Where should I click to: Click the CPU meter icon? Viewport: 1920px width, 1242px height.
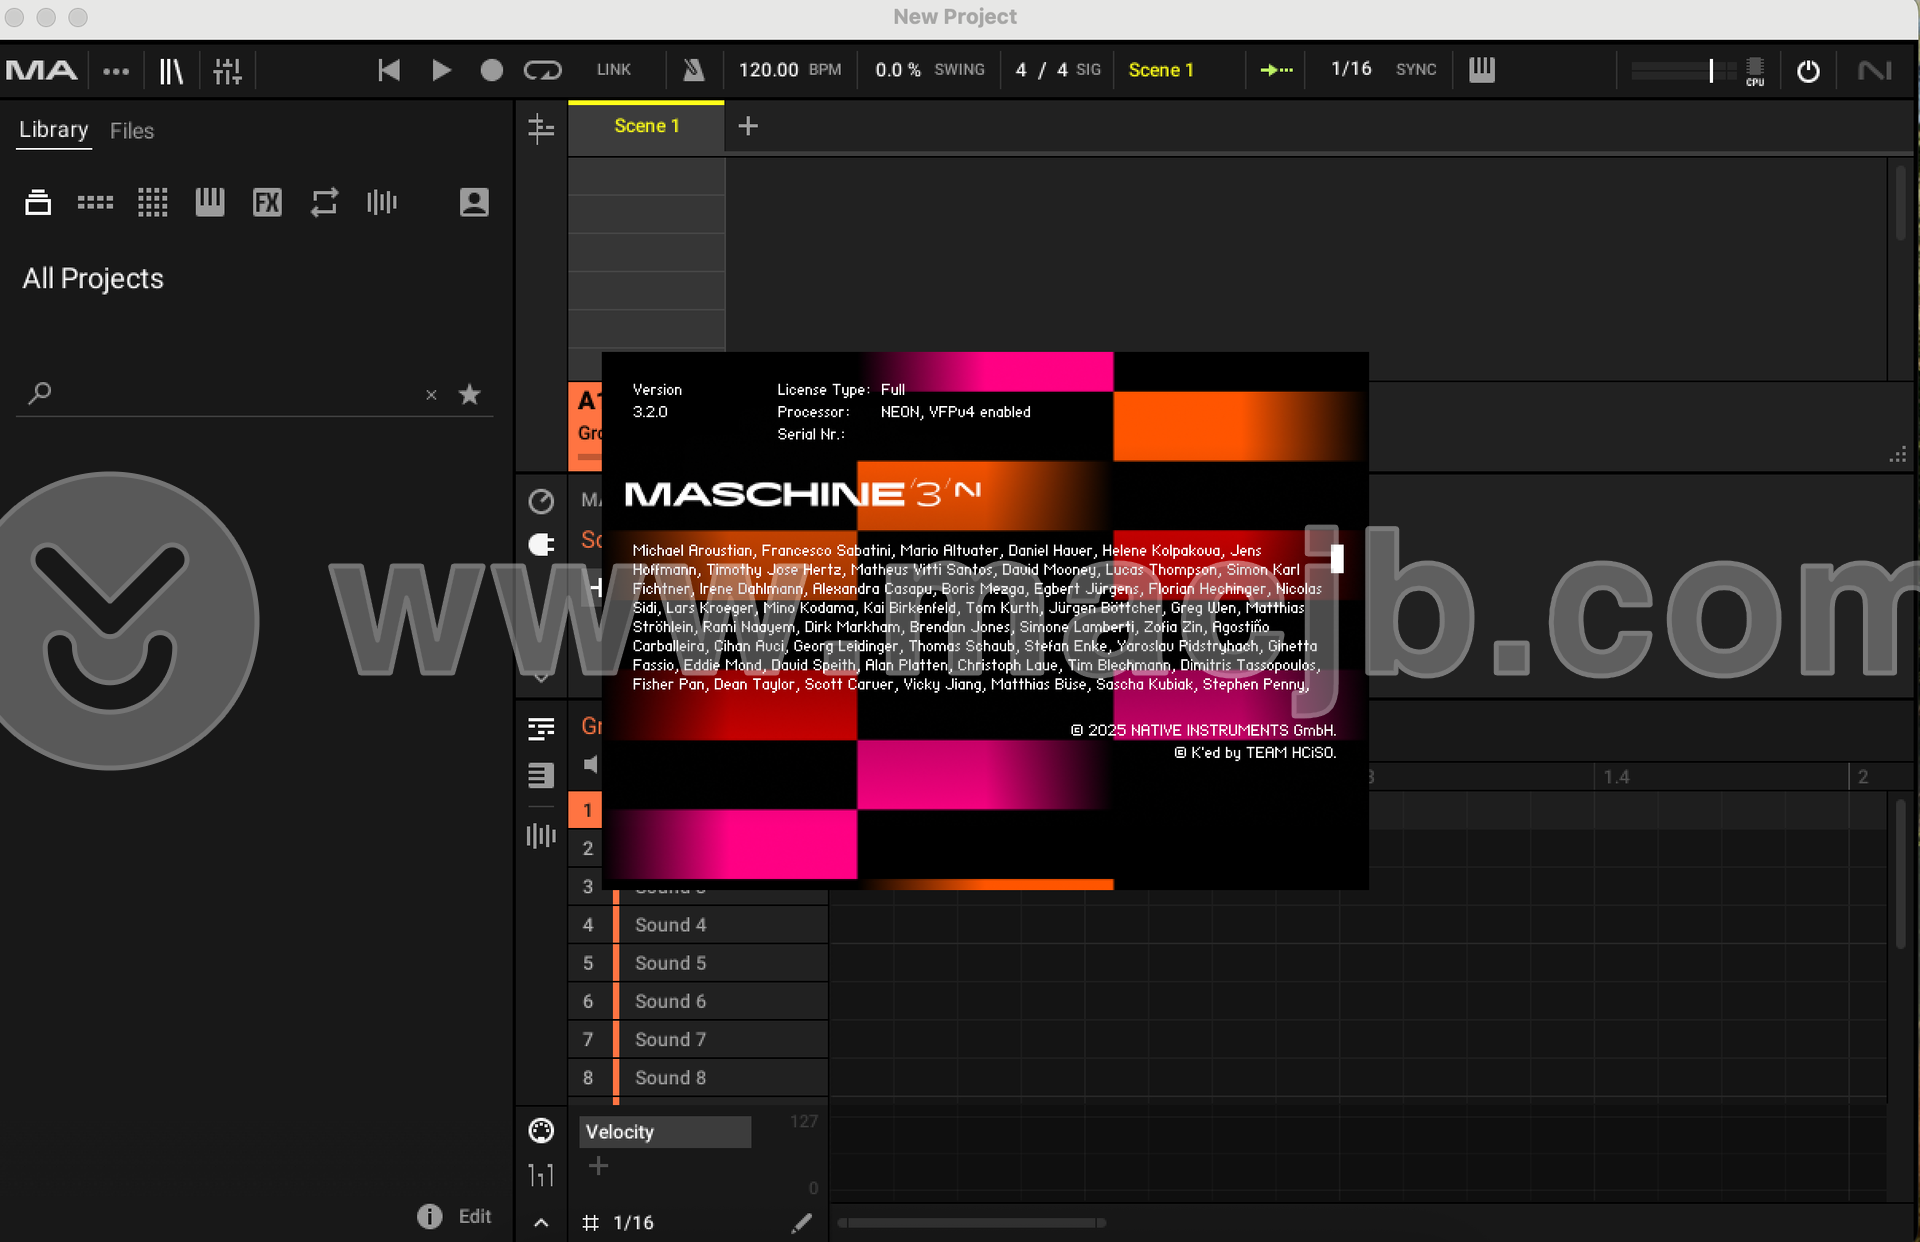1755,71
